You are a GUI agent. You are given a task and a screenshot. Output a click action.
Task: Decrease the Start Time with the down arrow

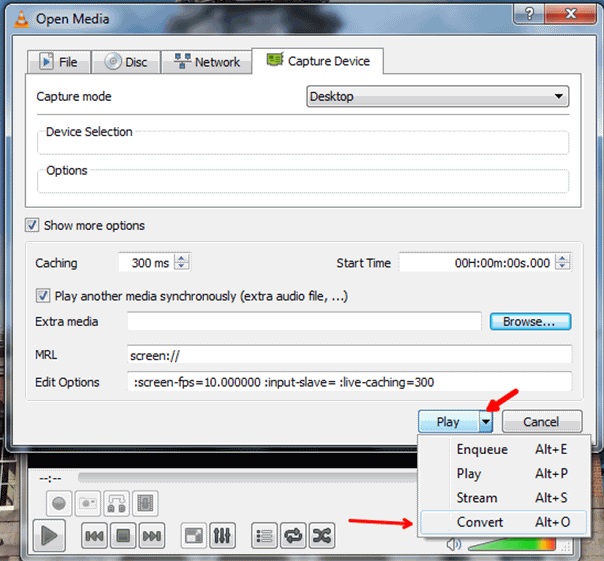562,267
